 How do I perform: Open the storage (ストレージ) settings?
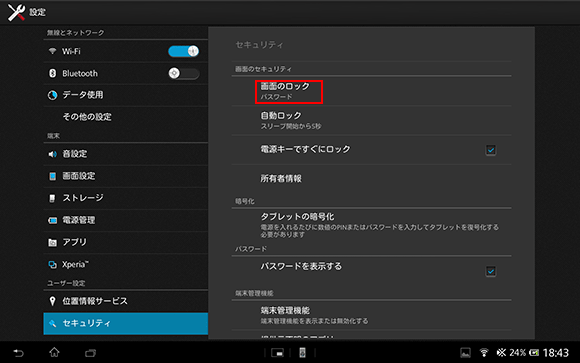(126, 198)
